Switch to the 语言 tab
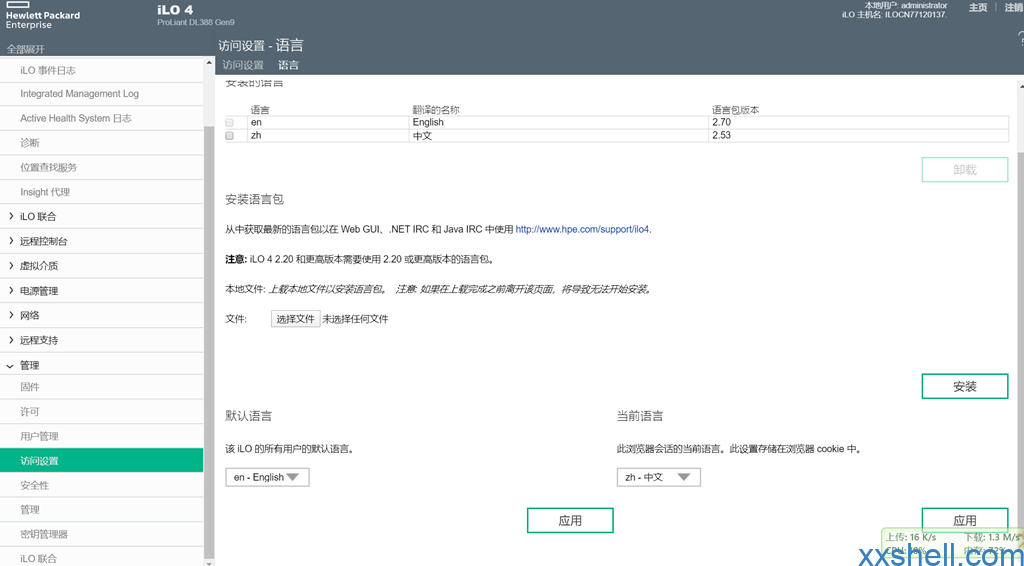 click(288, 65)
